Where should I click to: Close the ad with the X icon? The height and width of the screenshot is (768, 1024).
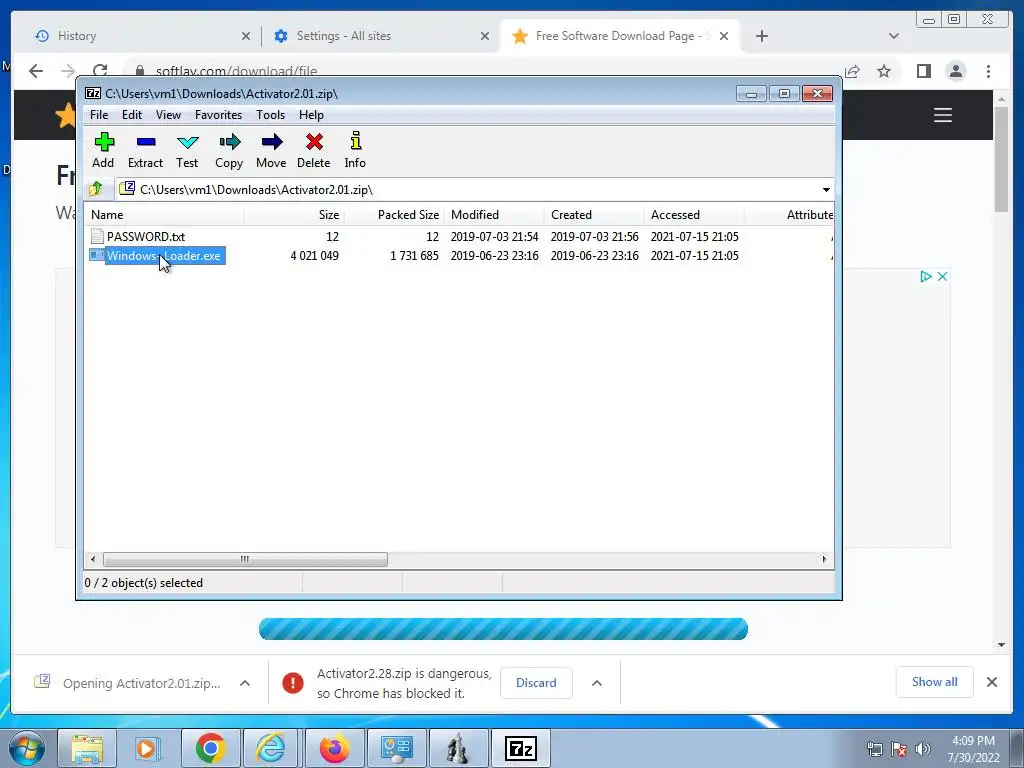[x=942, y=276]
